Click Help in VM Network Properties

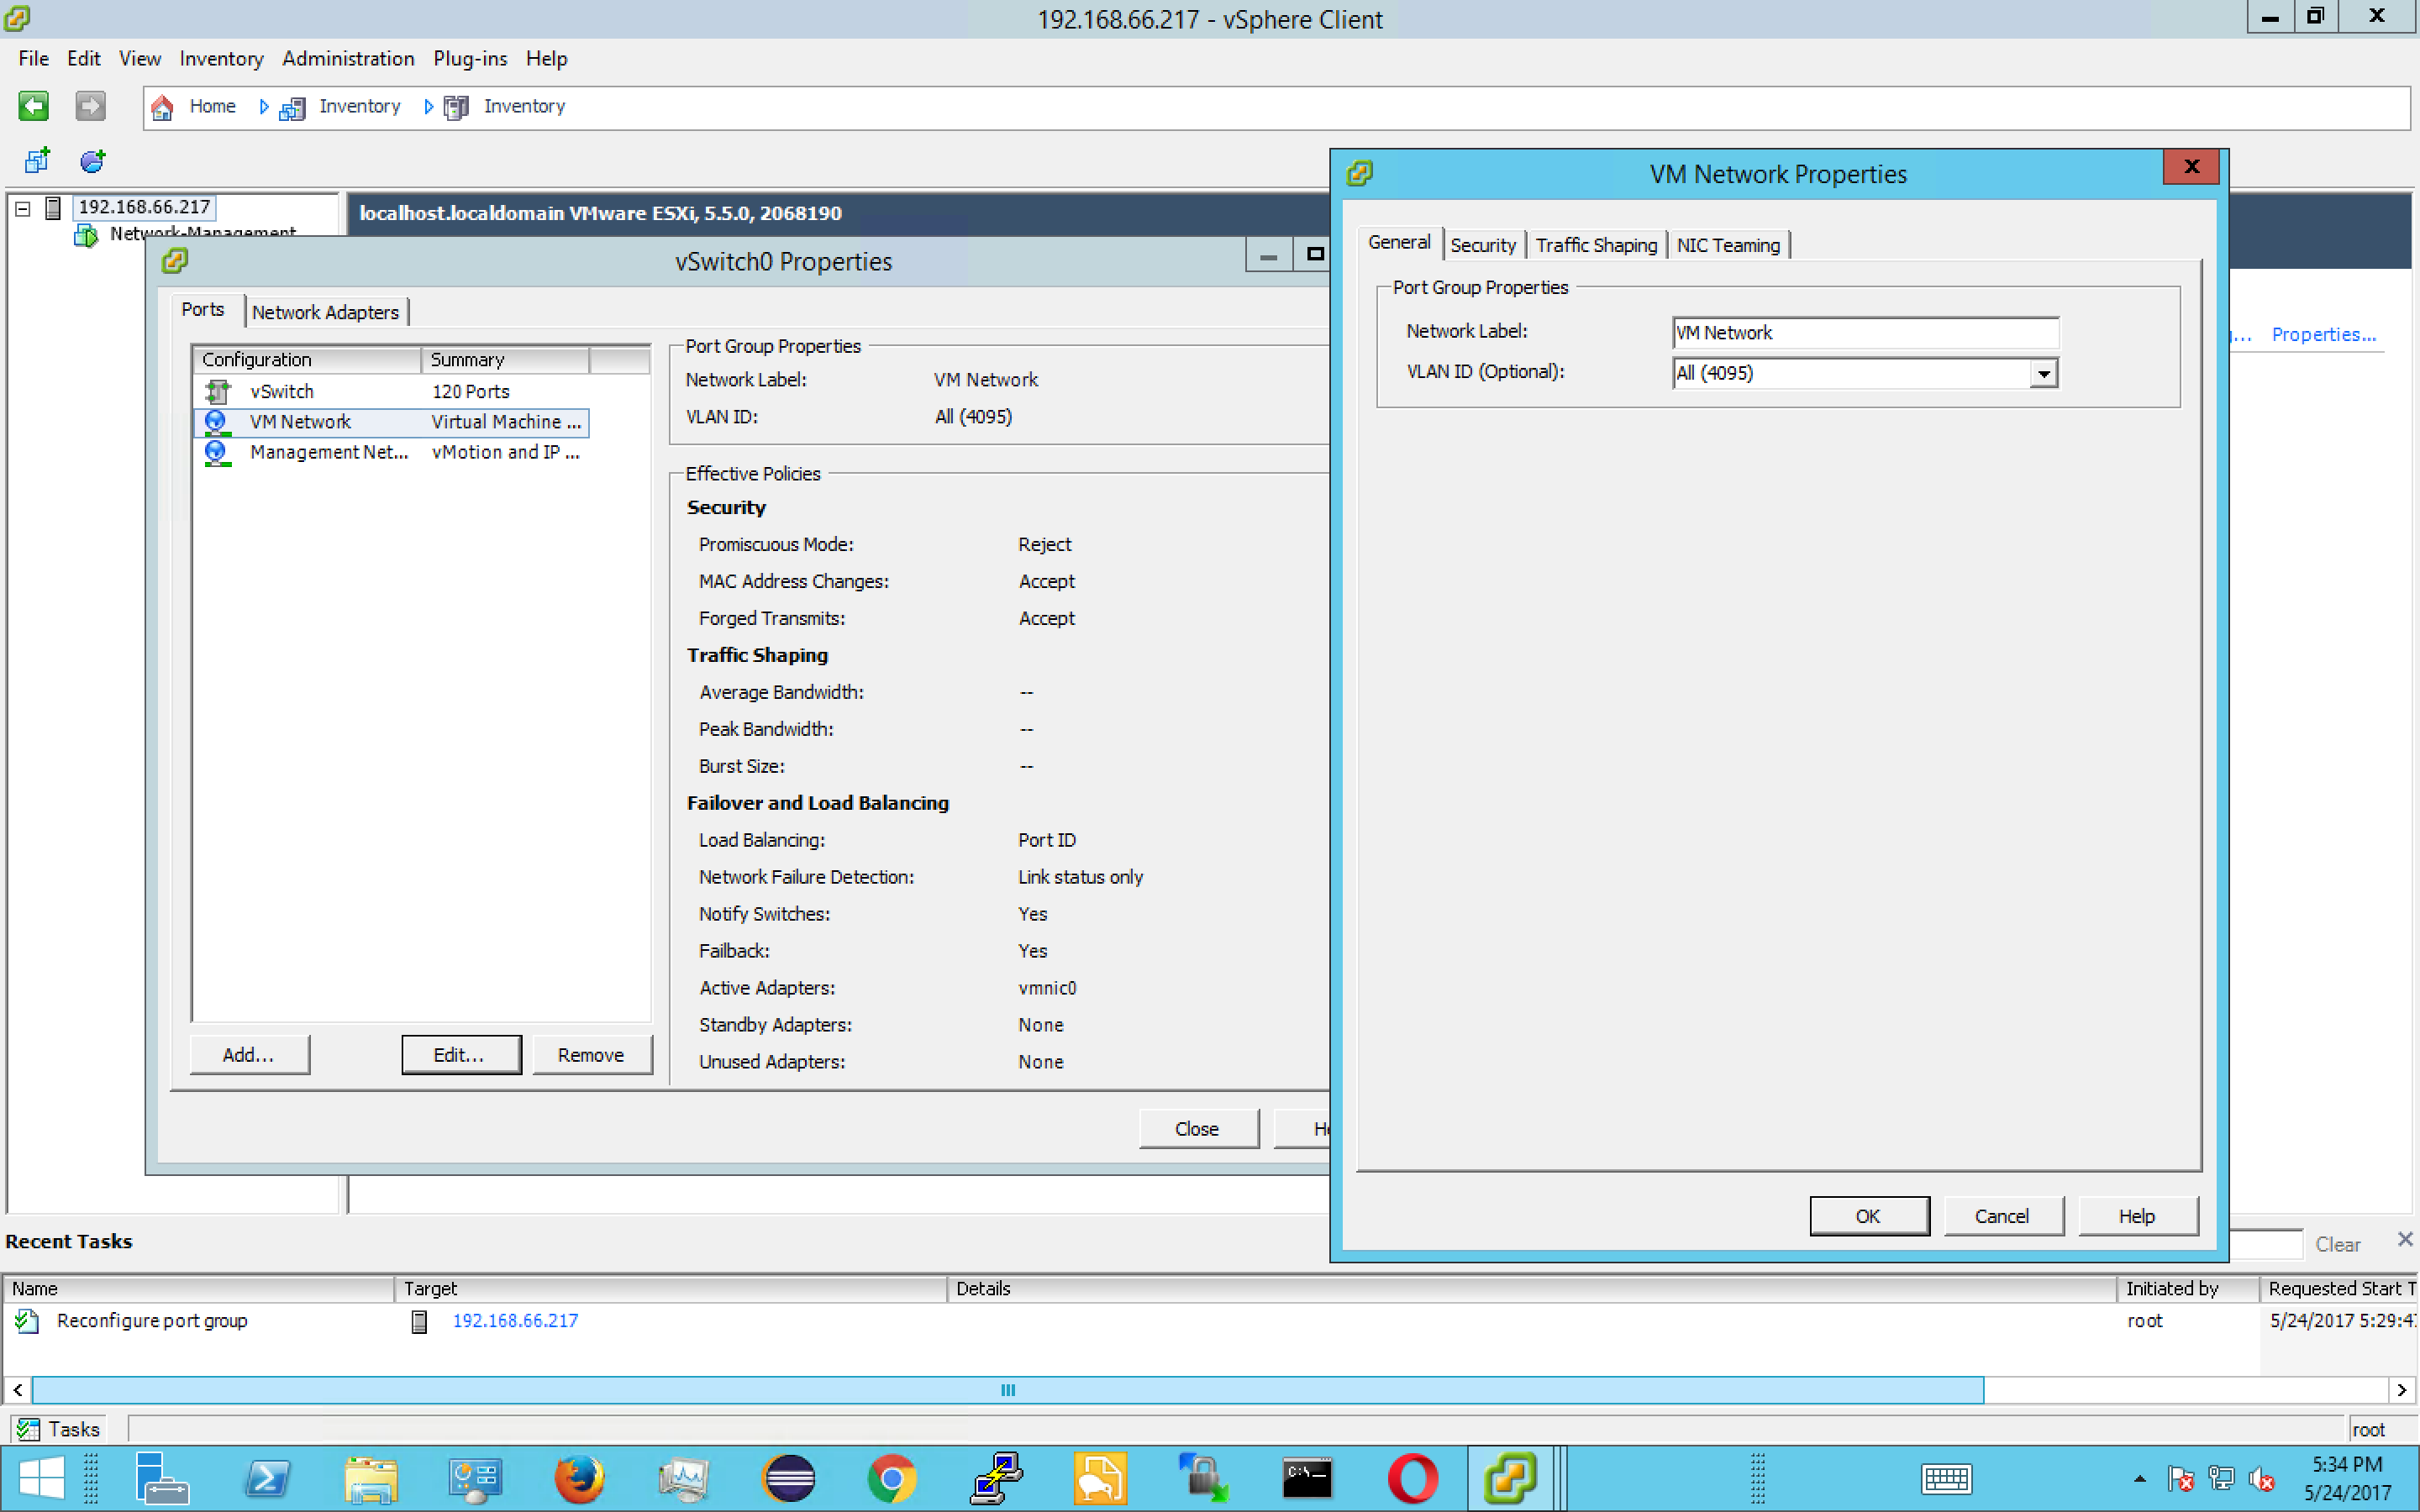point(2137,1216)
